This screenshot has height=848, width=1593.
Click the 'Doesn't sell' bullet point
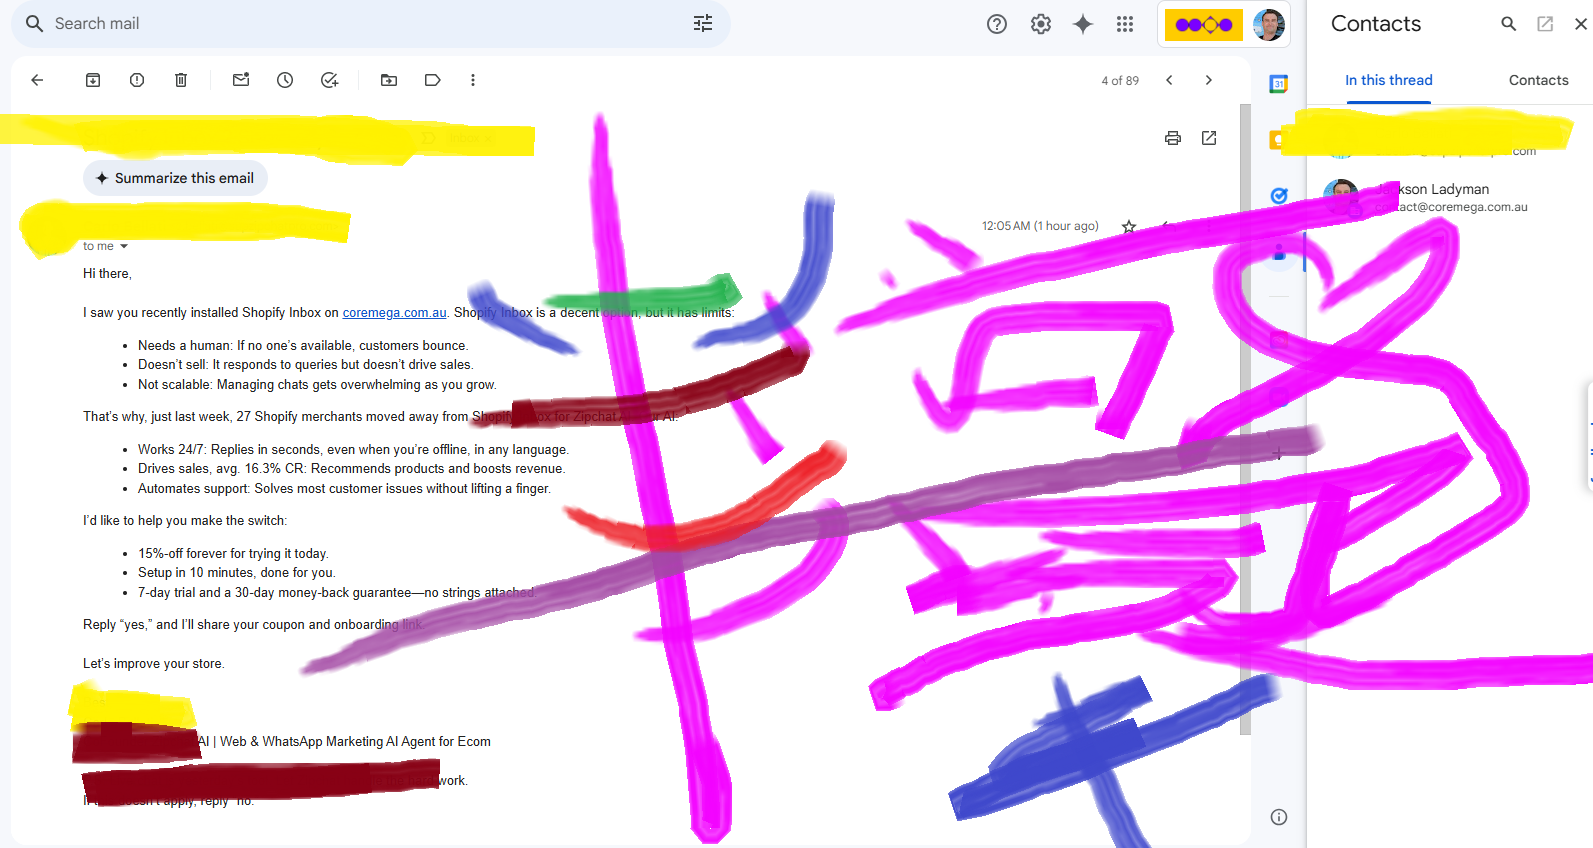[306, 365]
